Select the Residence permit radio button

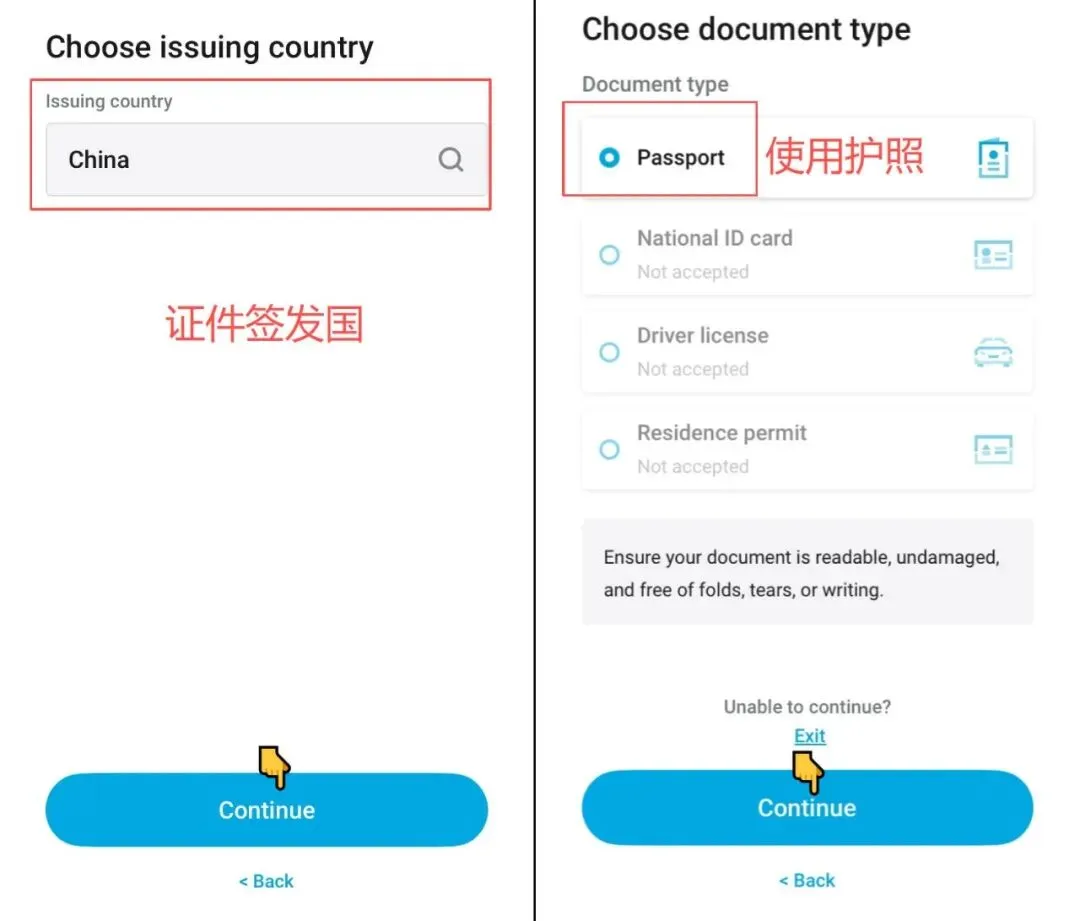pyautogui.click(x=609, y=450)
